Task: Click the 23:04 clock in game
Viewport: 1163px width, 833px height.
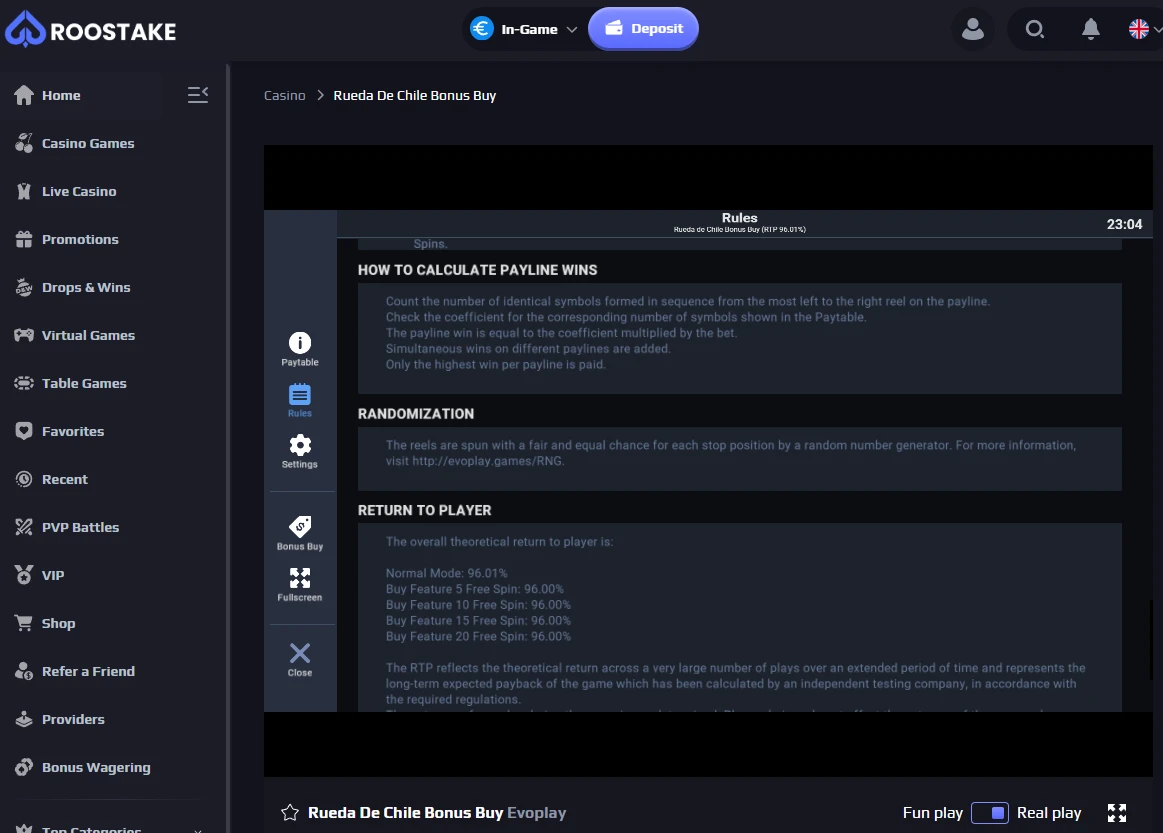Action: (x=1124, y=224)
